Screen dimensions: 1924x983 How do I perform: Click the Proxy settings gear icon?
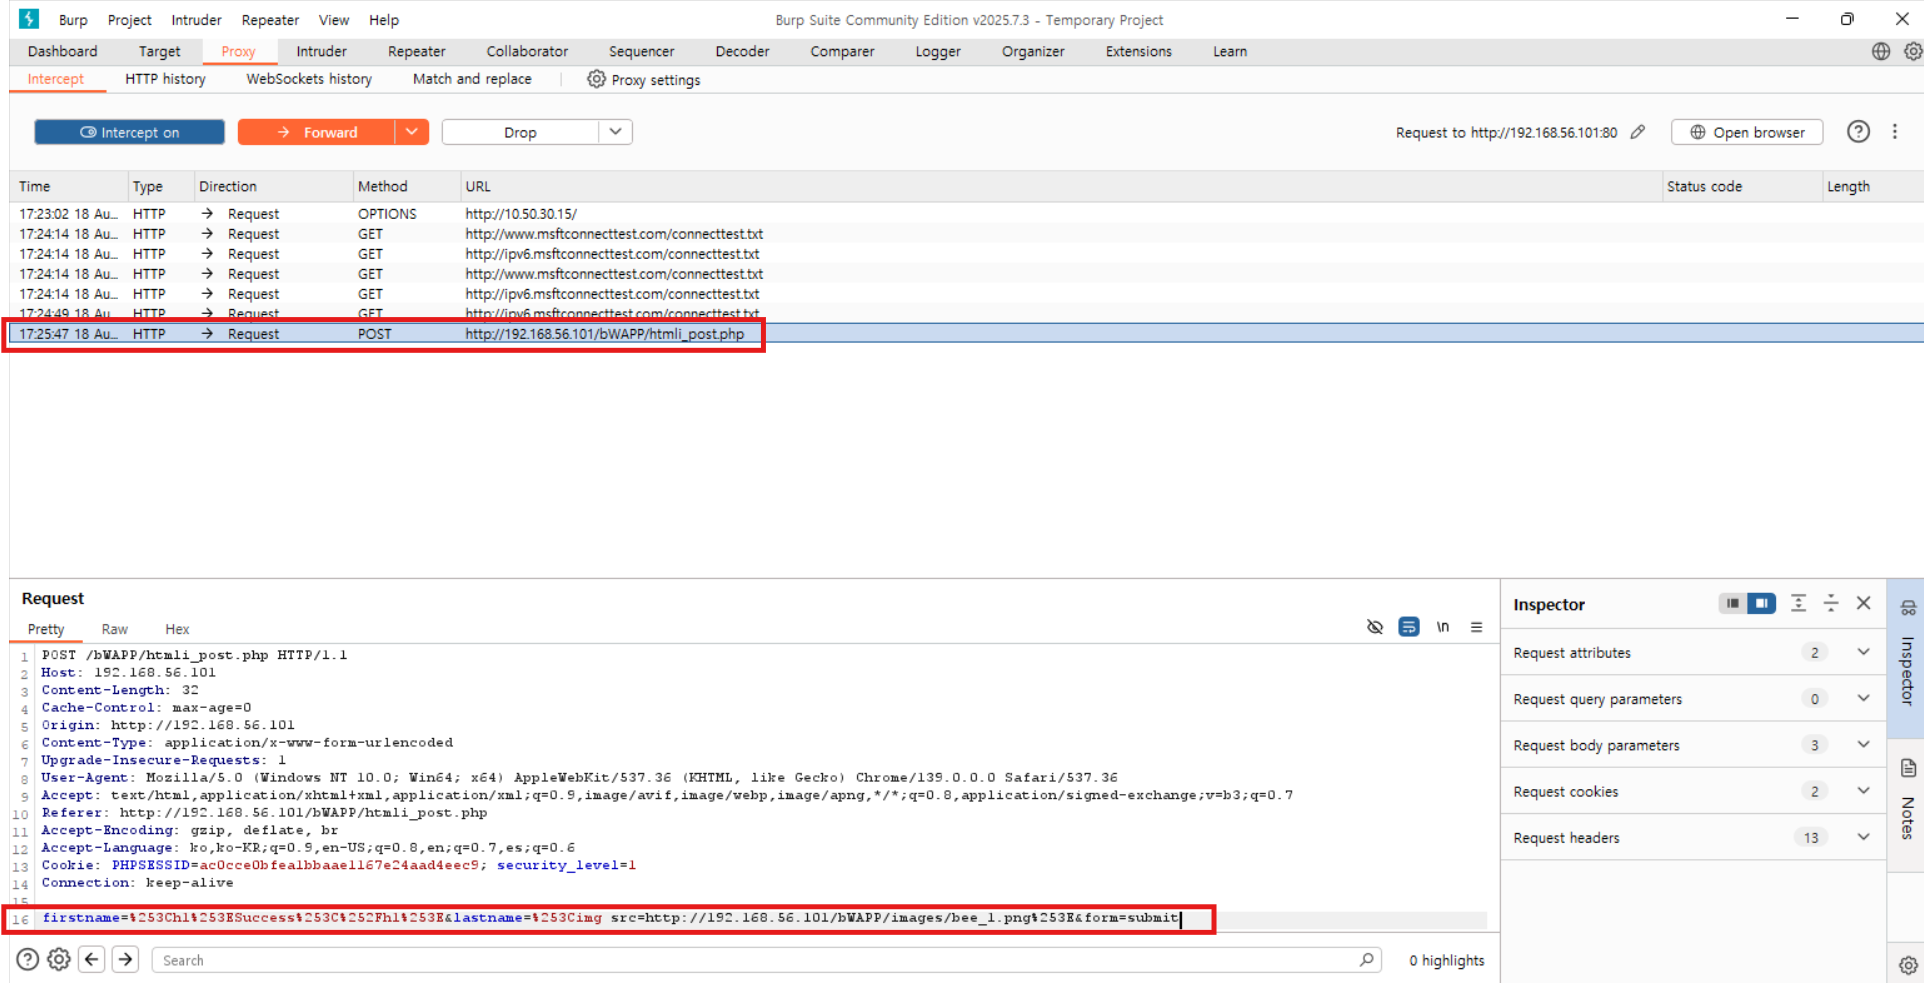pyautogui.click(x=596, y=79)
